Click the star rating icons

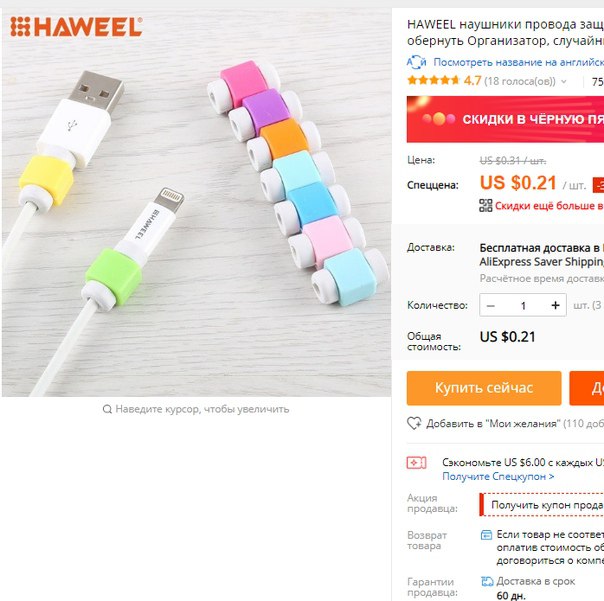click(433, 81)
